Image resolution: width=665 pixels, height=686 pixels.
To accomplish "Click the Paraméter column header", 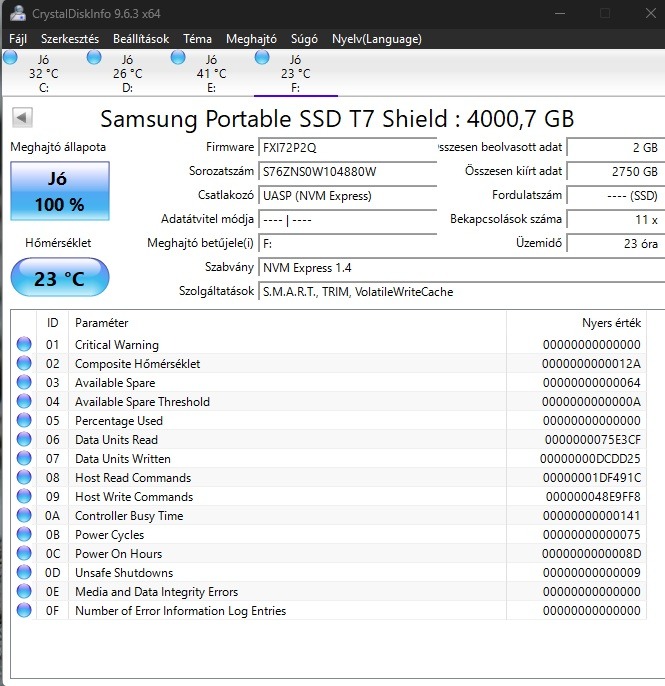I will click(x=287, y=323).
